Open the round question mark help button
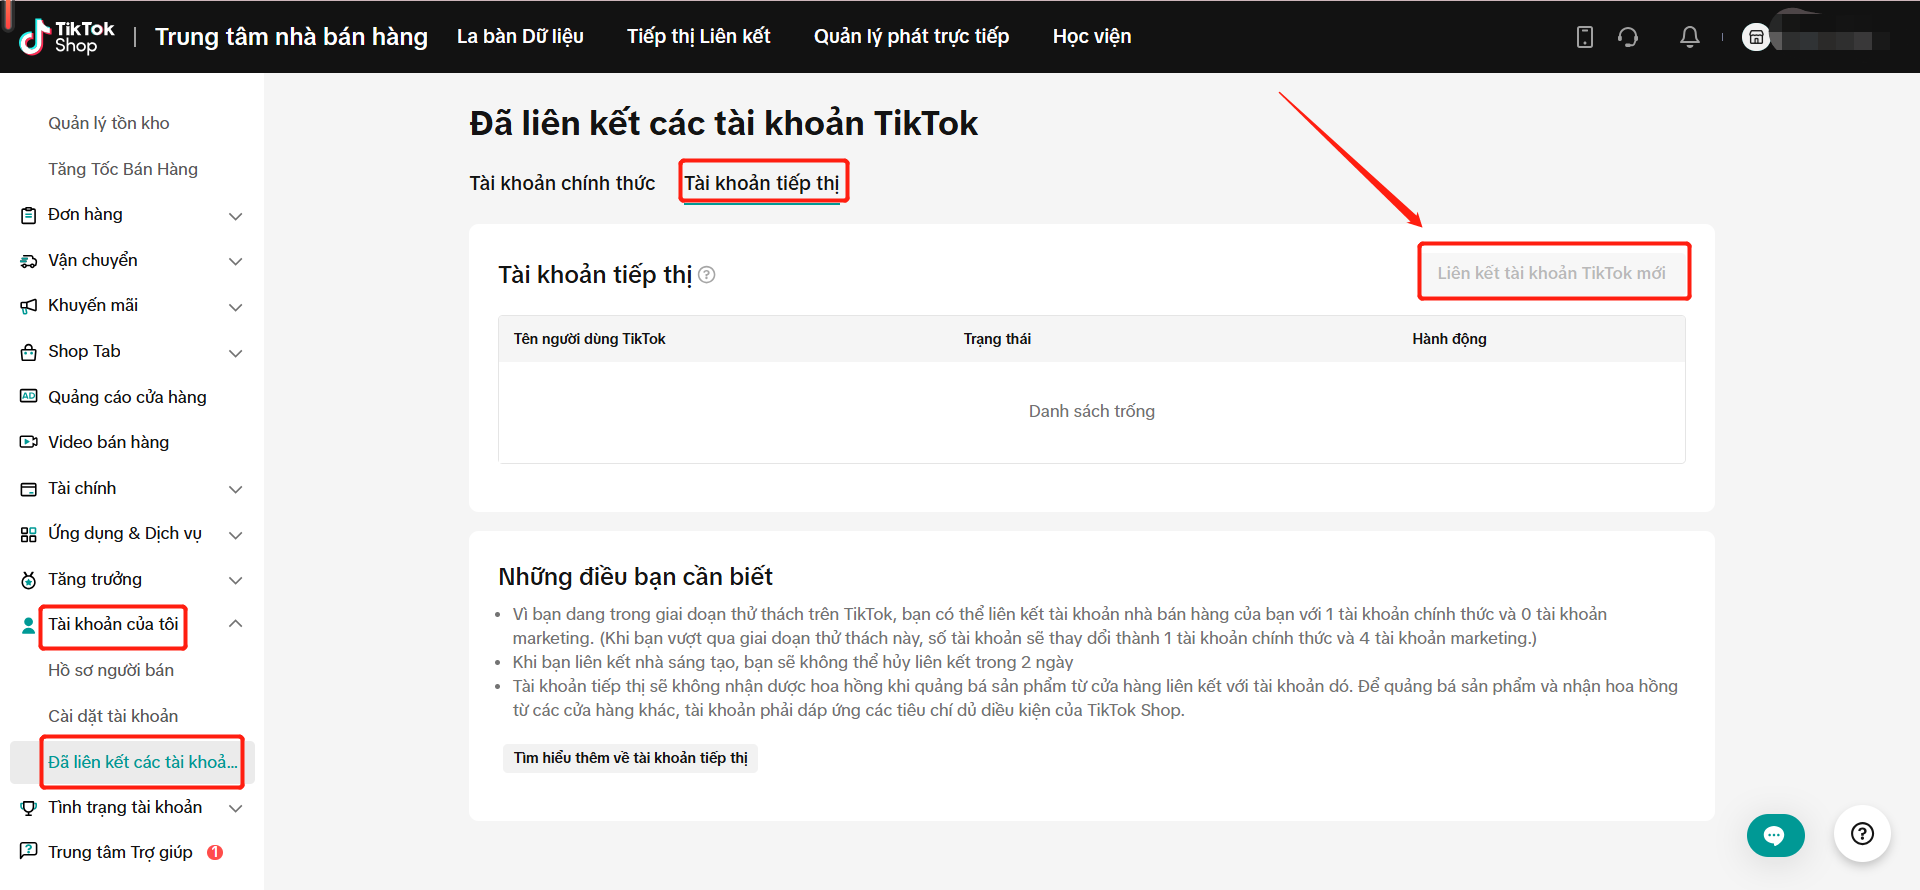This screenshot has height=890, width=1920. [x=1862, y=834]
